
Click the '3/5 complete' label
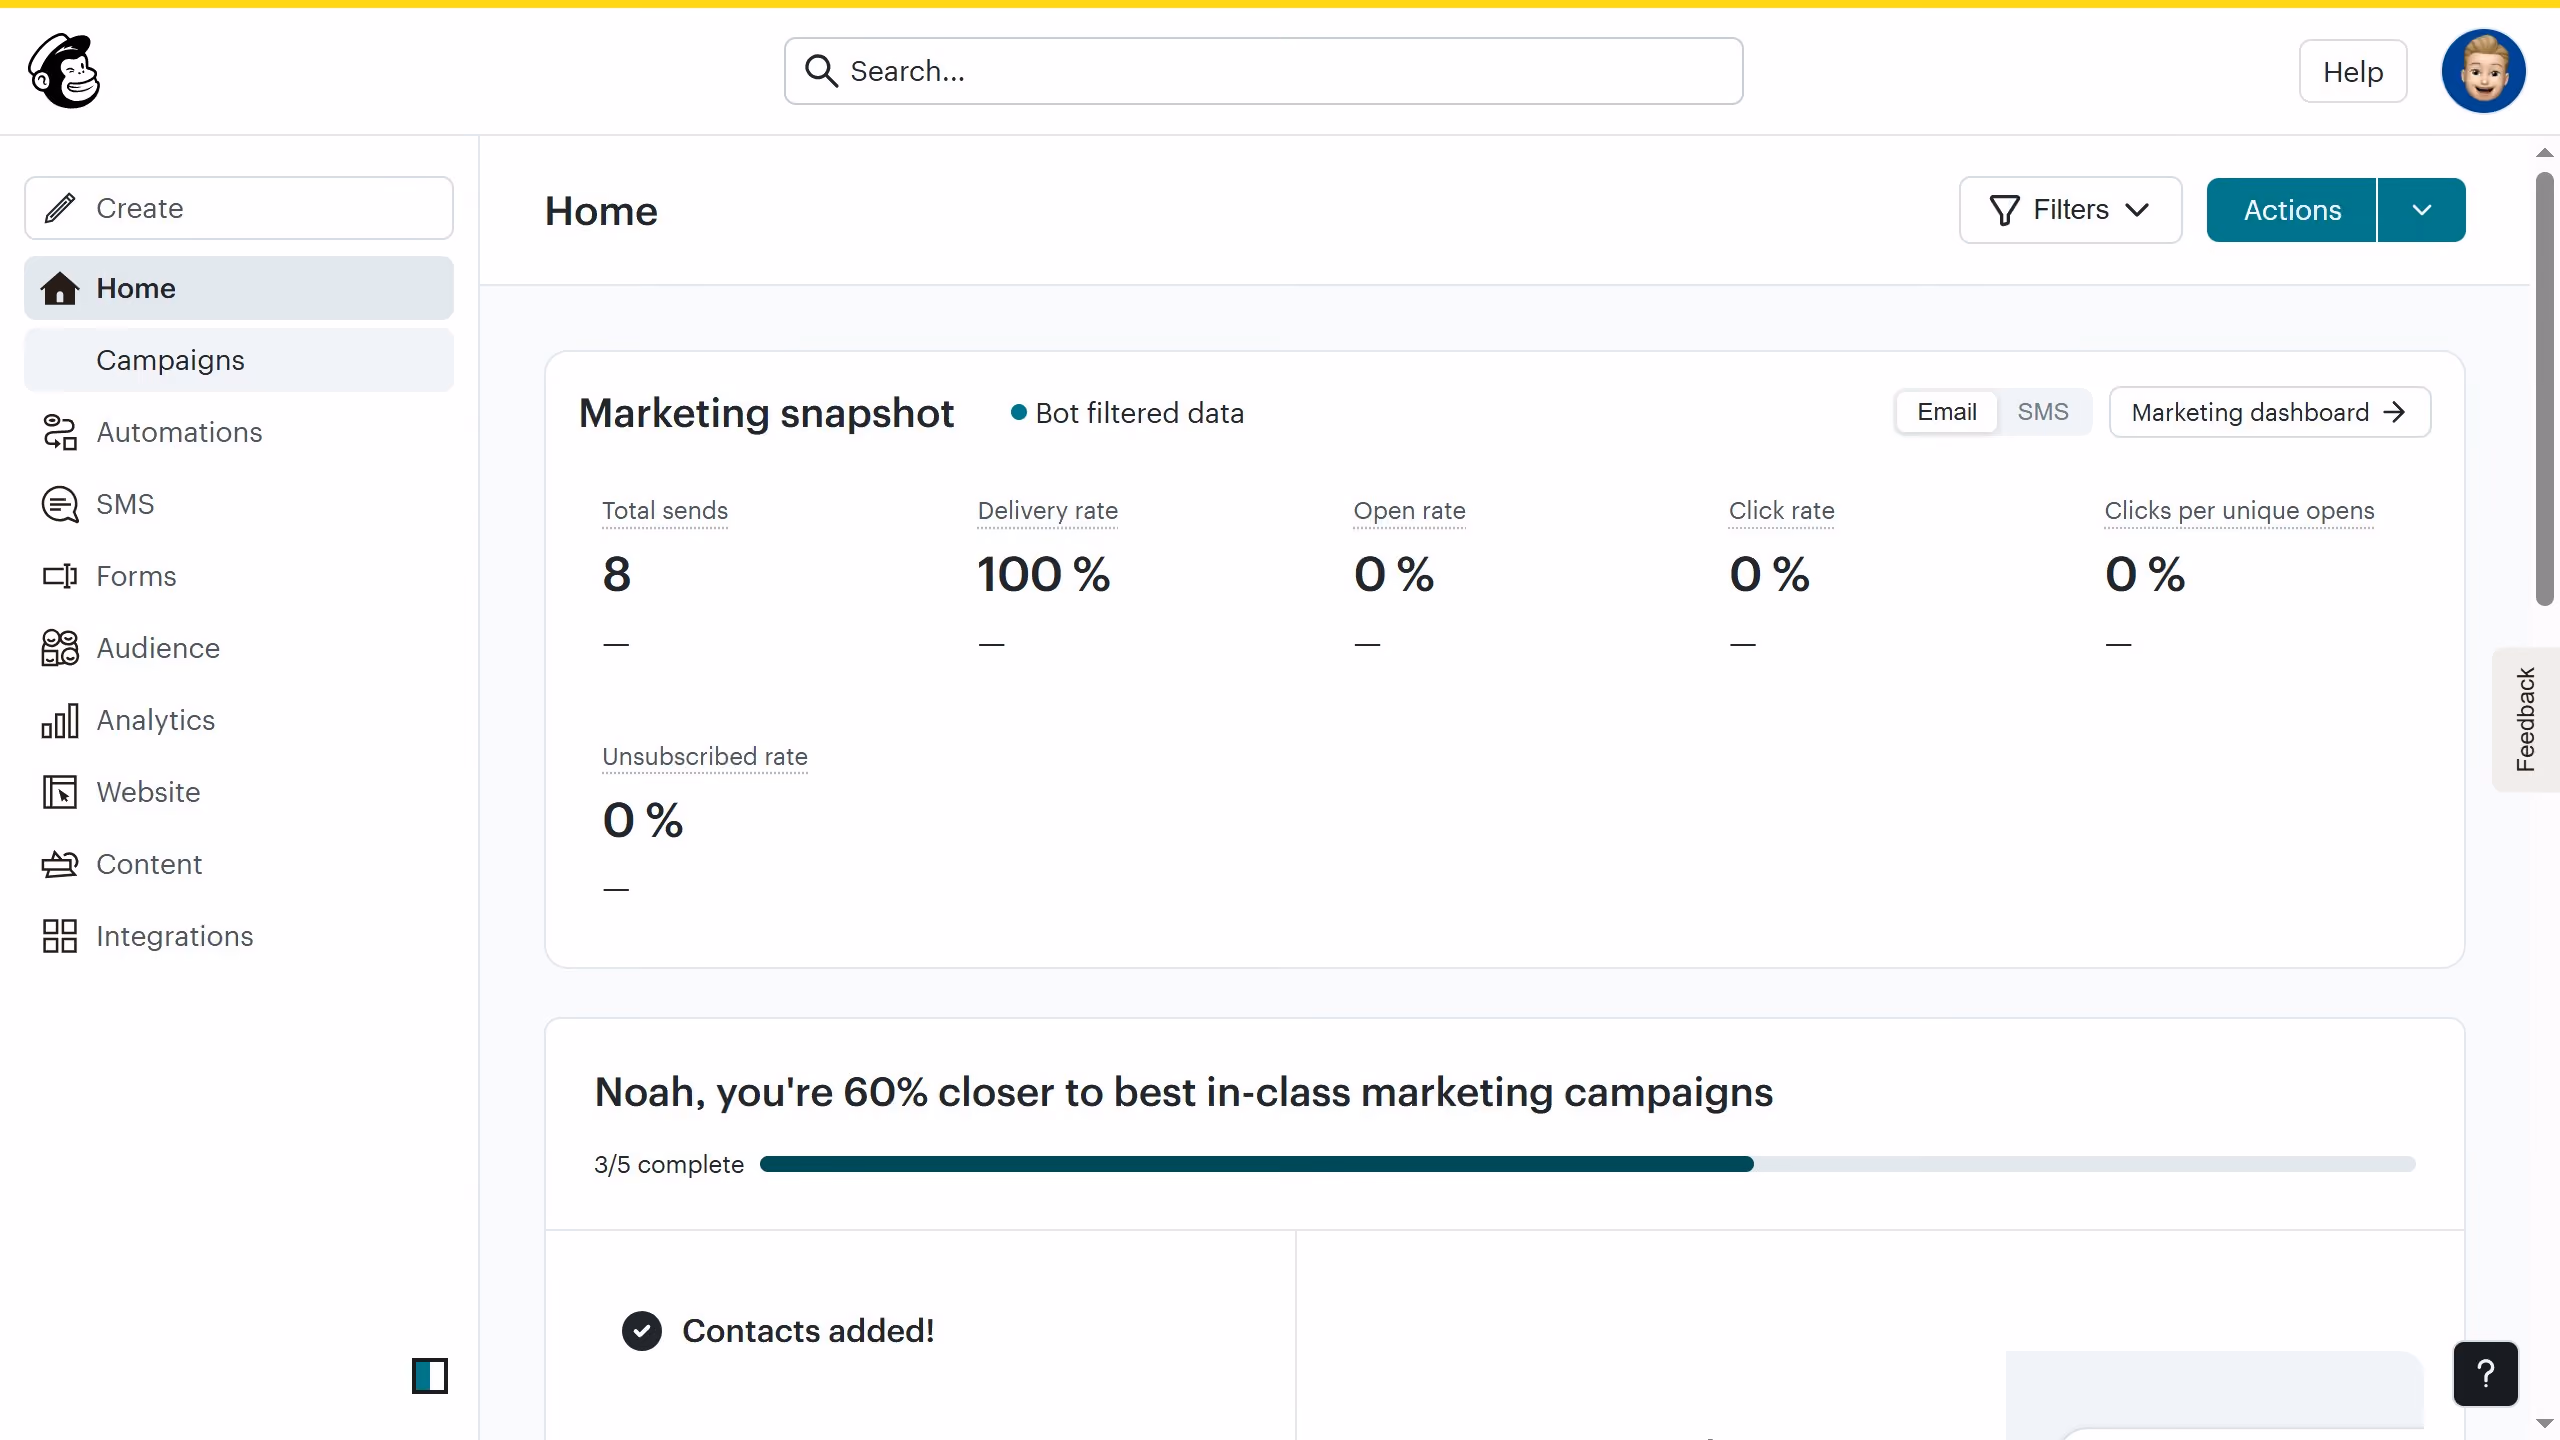click(x=669, y=1164)
